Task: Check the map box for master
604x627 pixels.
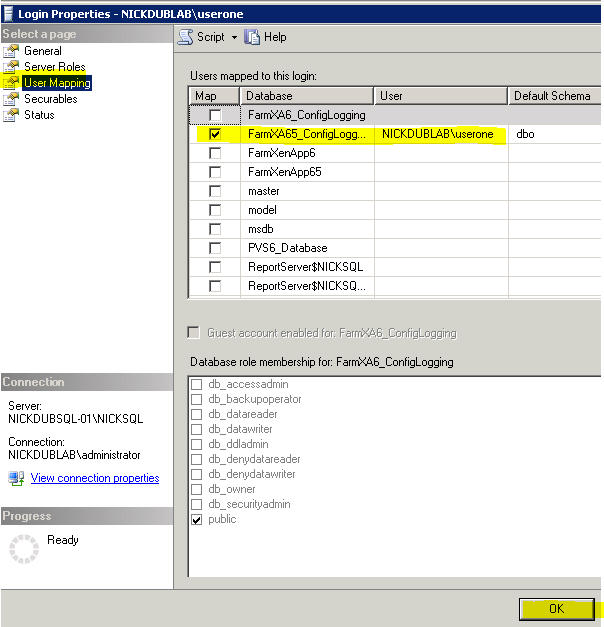Action: coord(215,191)
